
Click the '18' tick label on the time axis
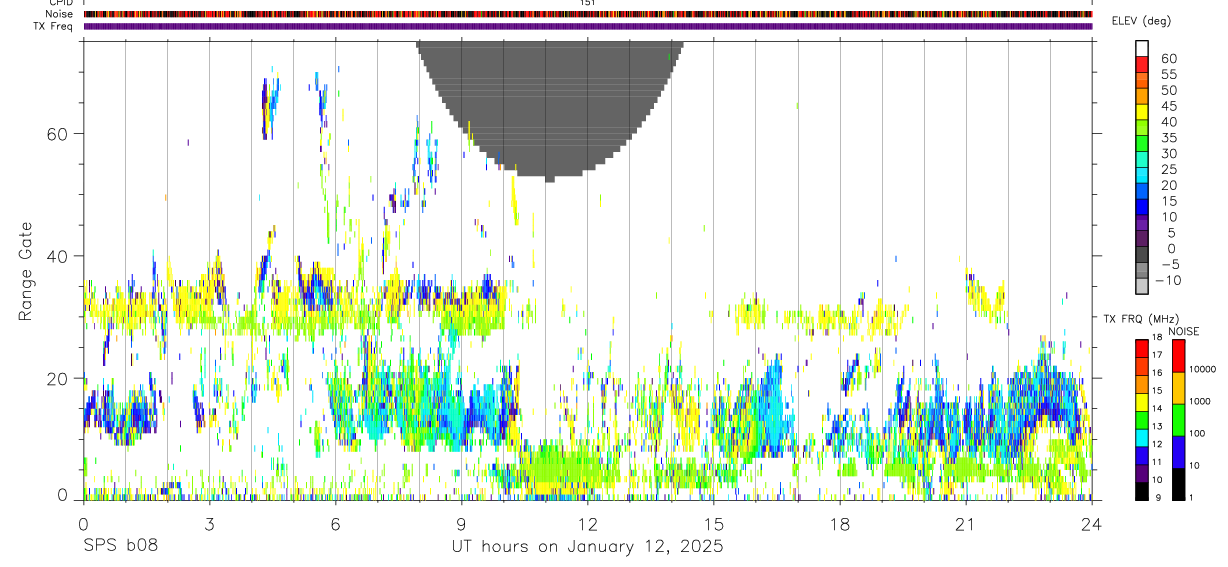click(x=840, y=523)
